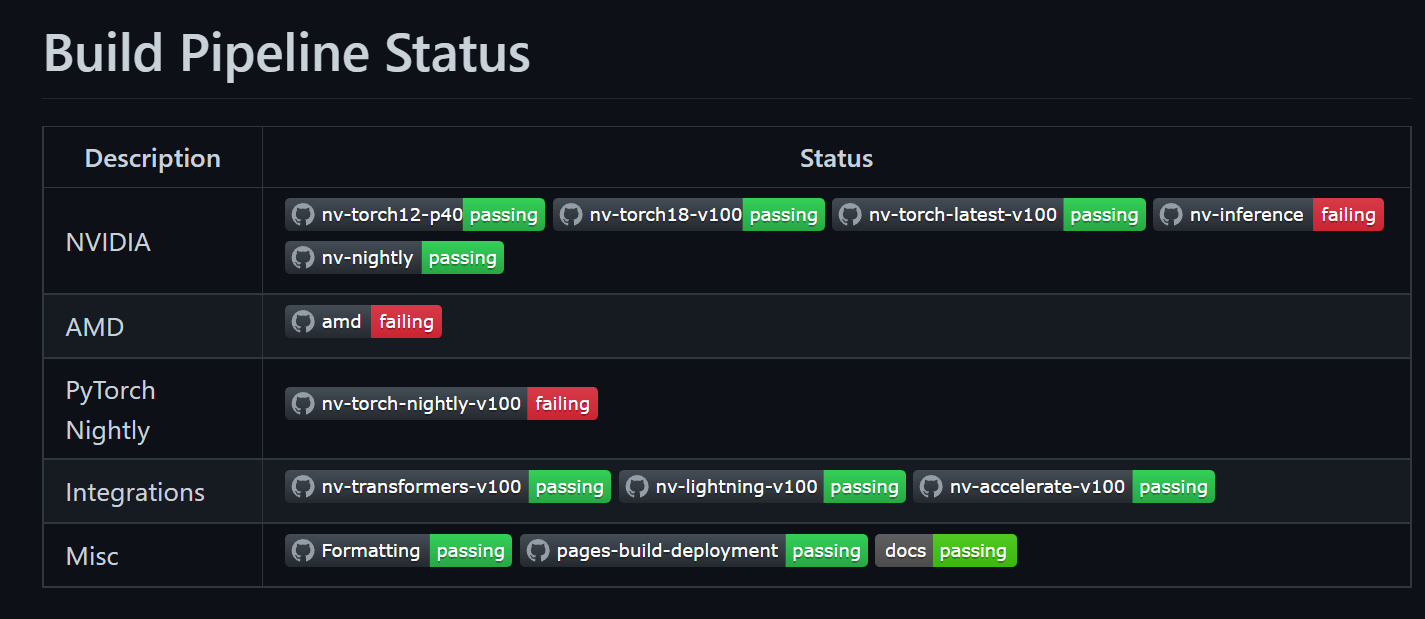Click the Misc row label
1425x619 pixels.
92,556
